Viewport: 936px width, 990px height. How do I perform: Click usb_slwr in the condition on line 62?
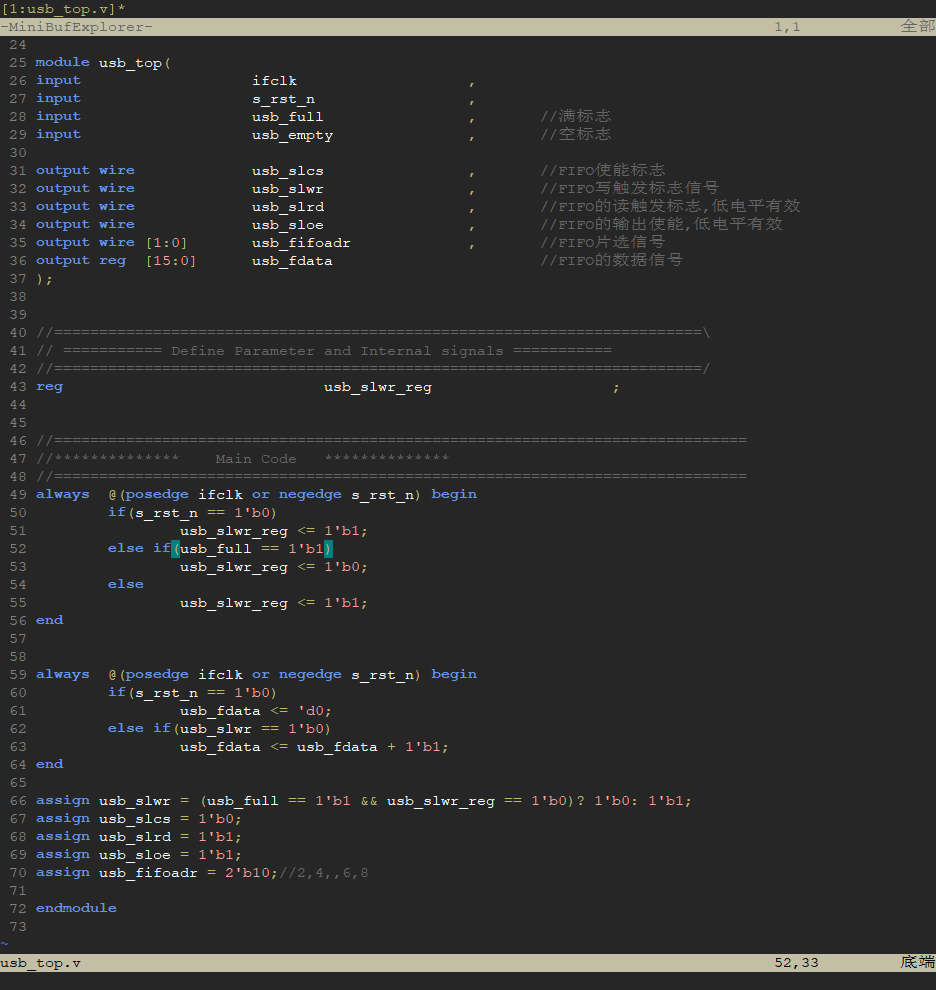pyautogui.click(x=215, y=729)
